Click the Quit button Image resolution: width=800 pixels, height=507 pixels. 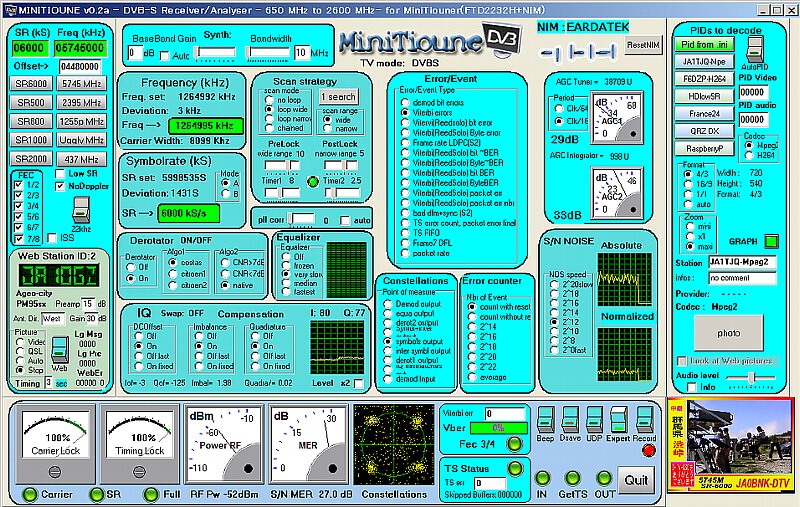click(636, 480)
